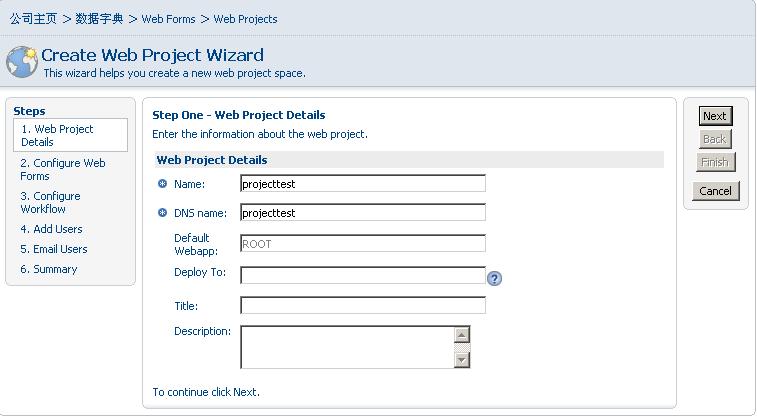Click Description scrollbar up arrow

click(x=462, y=335)
